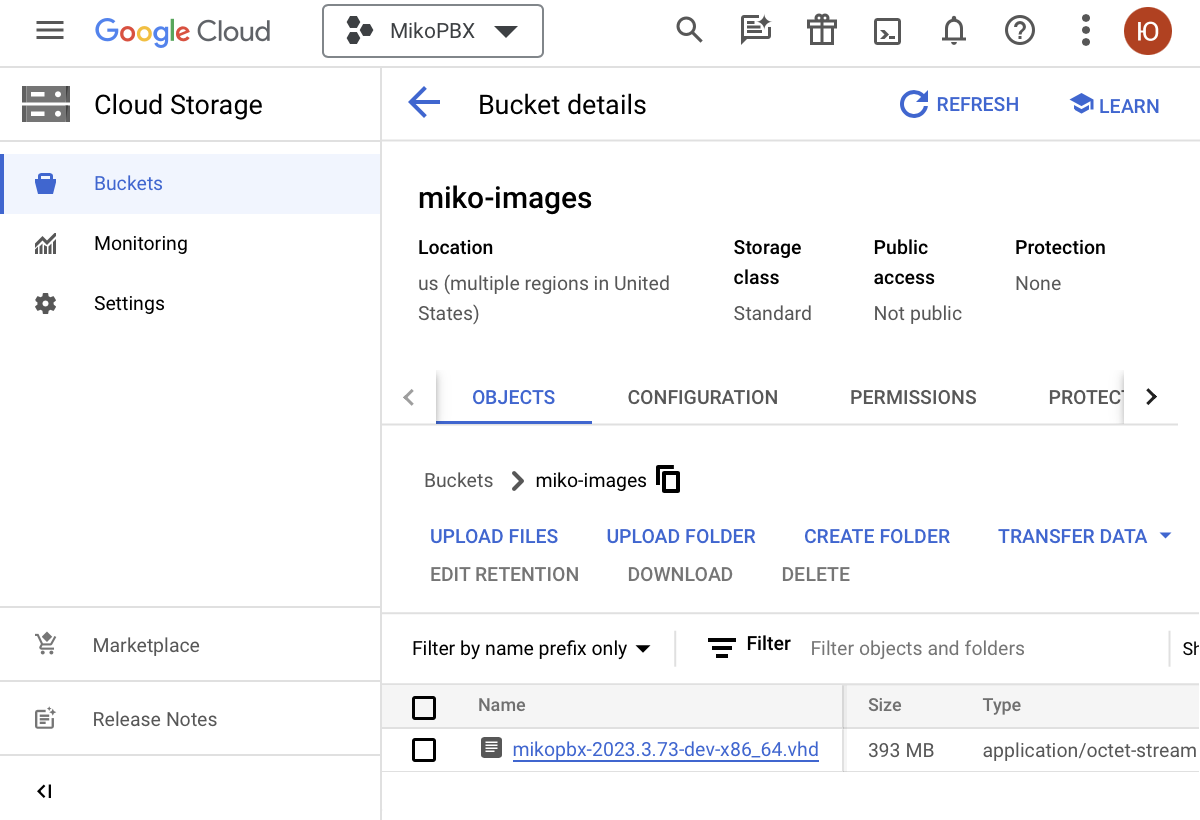
Task: Click the search magnifier icon
Action: pos(689,31)
